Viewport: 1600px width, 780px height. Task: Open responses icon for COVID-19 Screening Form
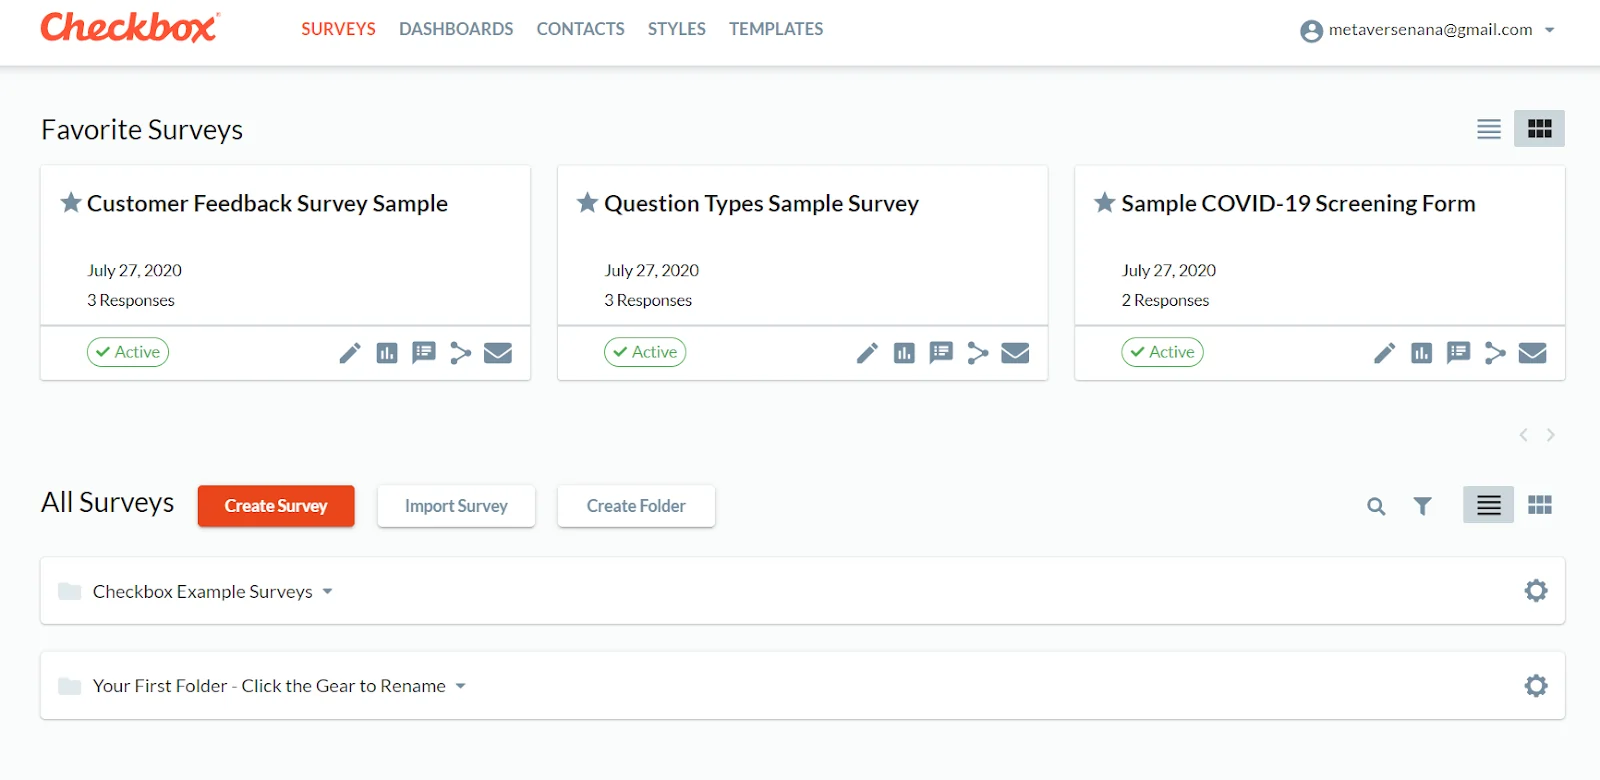coord(1458,353)
